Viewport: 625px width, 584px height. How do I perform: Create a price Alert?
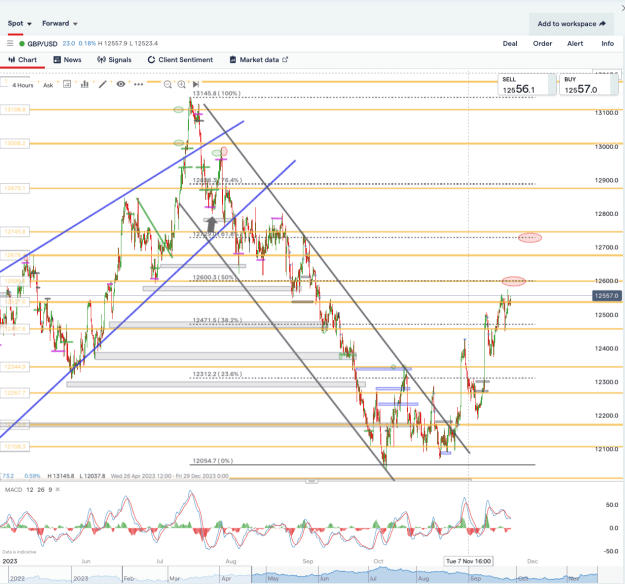click(575, 43)
